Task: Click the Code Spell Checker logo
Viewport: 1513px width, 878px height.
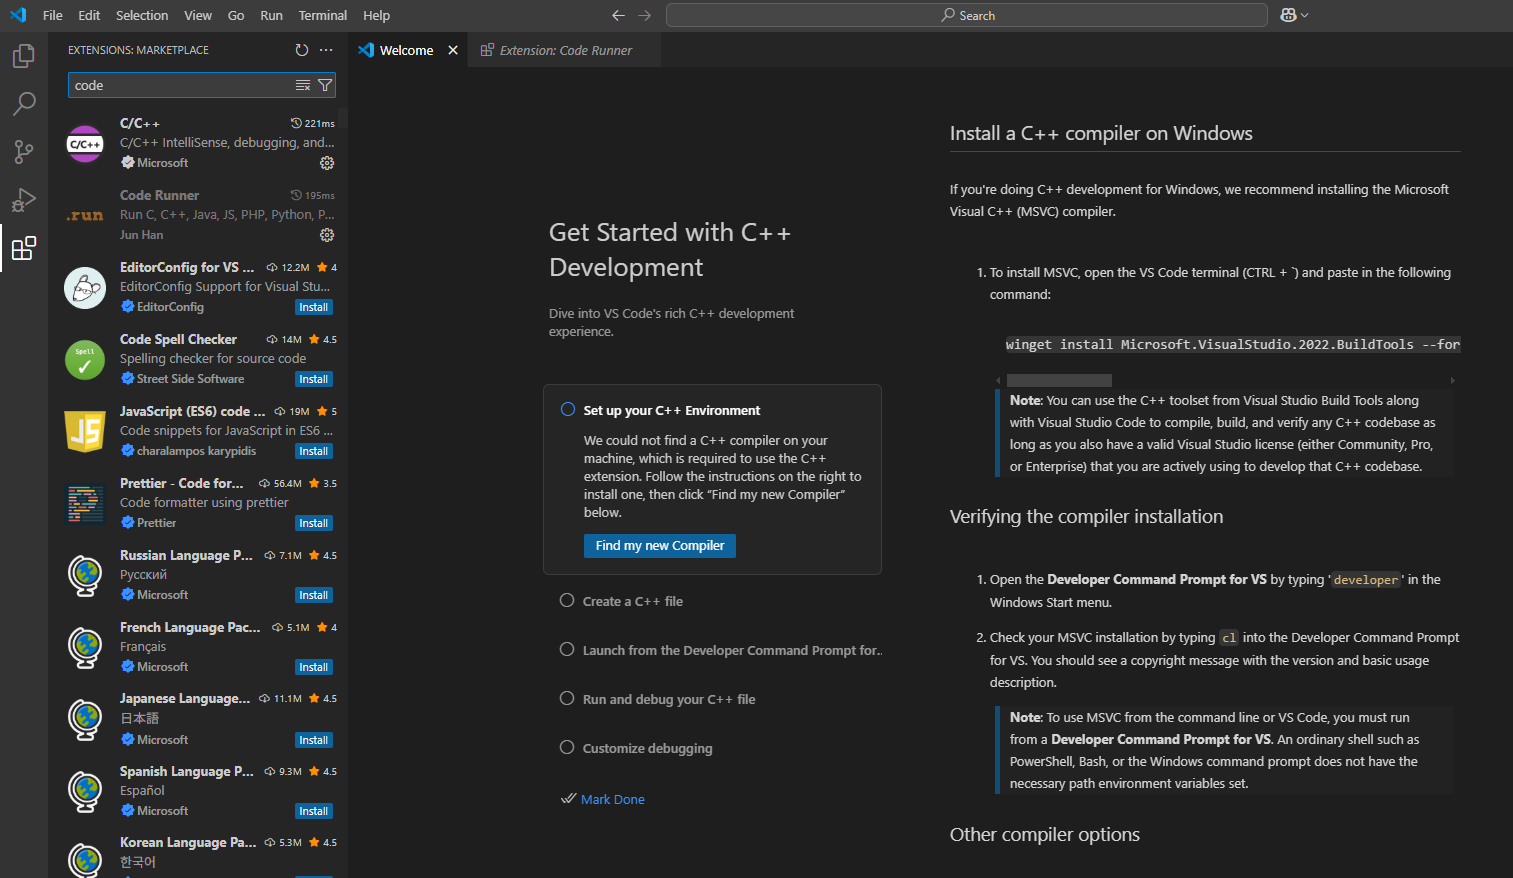Action: point(85,360)
